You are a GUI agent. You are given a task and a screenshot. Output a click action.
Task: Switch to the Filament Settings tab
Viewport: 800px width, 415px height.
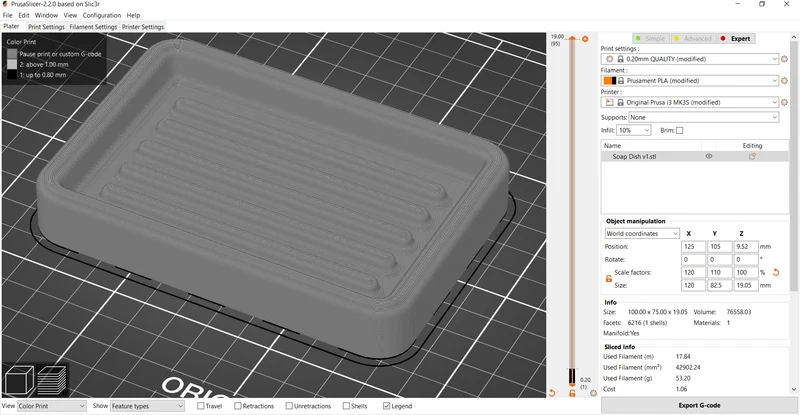(x=93, y=27)
